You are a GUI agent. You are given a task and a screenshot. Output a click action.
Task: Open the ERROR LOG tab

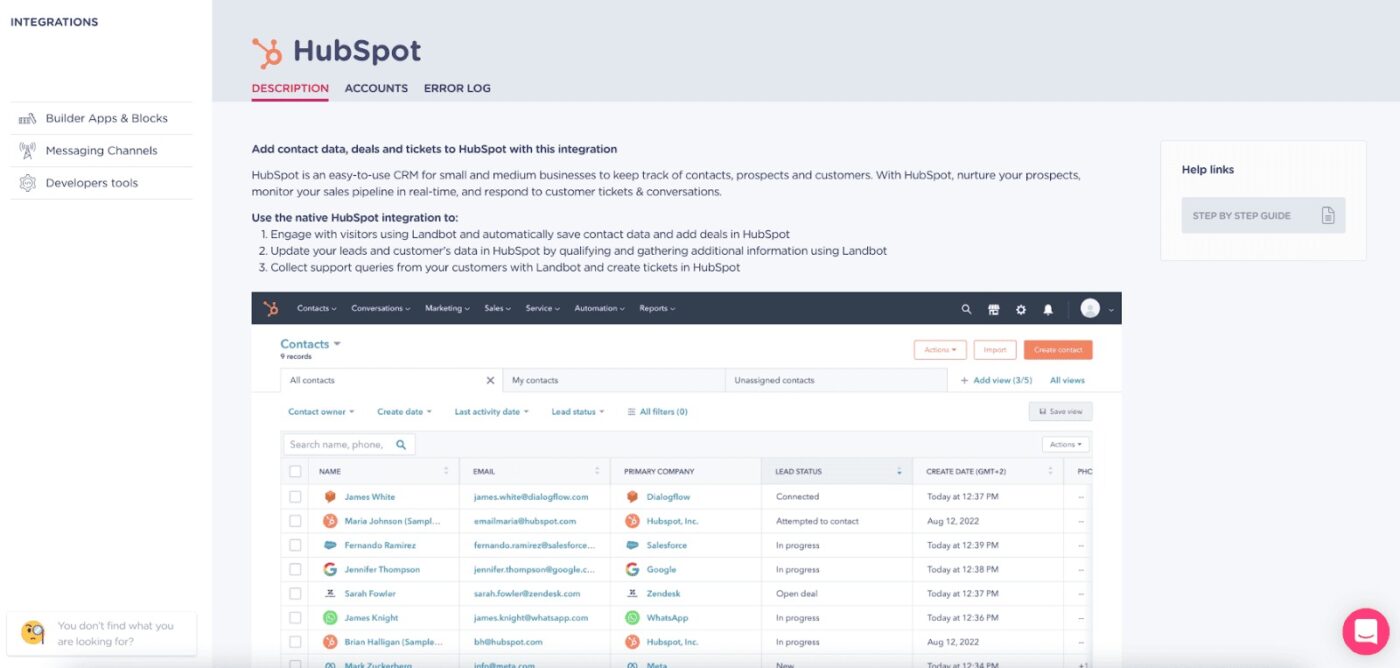tap(457, 88)
